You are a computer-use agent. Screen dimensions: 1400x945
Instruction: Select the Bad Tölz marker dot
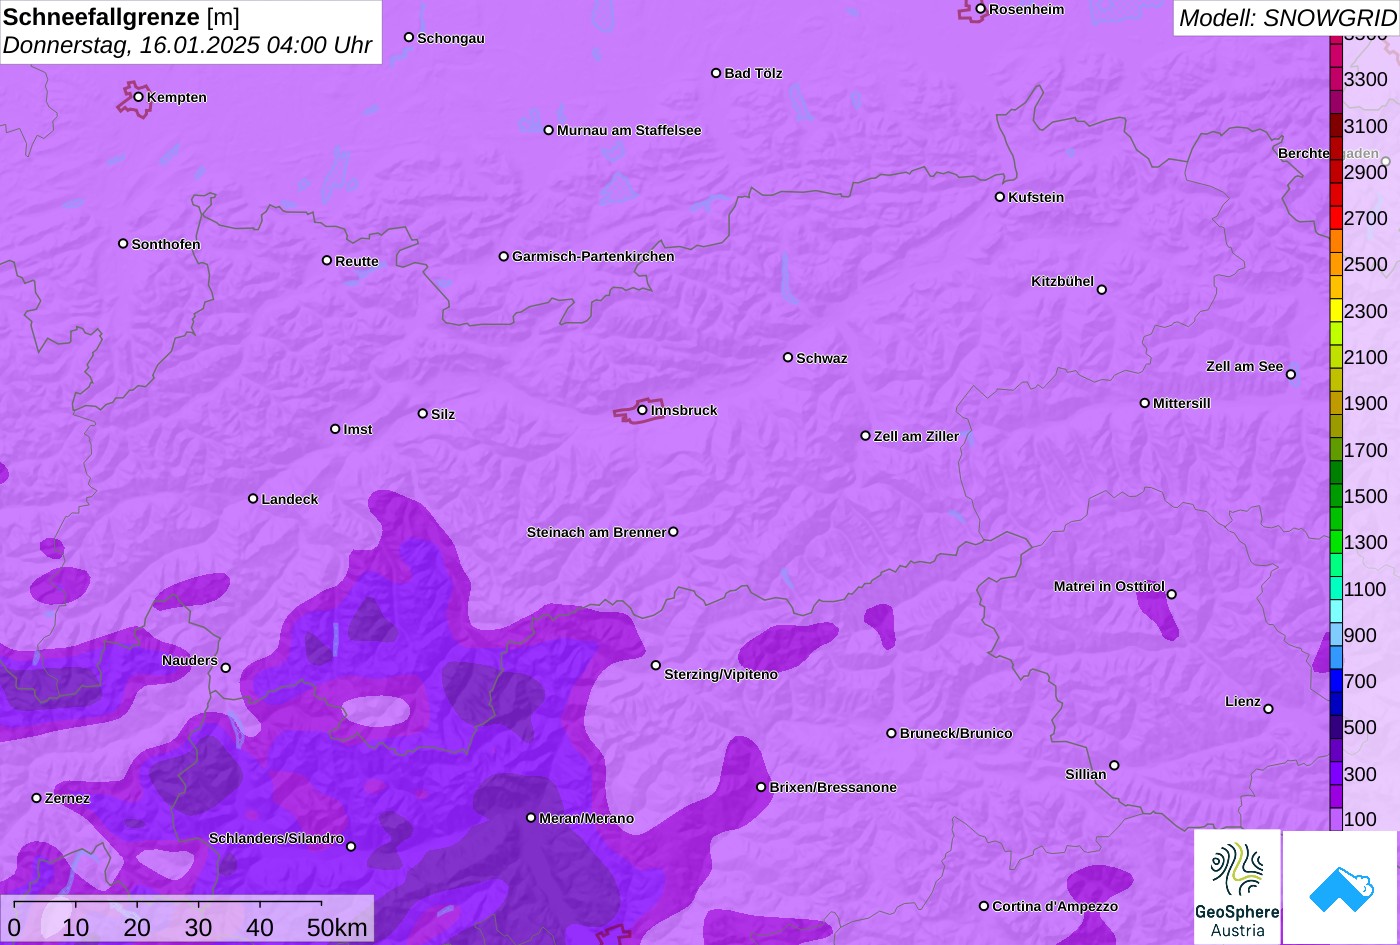pyautogui.click(x=716, y=73)
